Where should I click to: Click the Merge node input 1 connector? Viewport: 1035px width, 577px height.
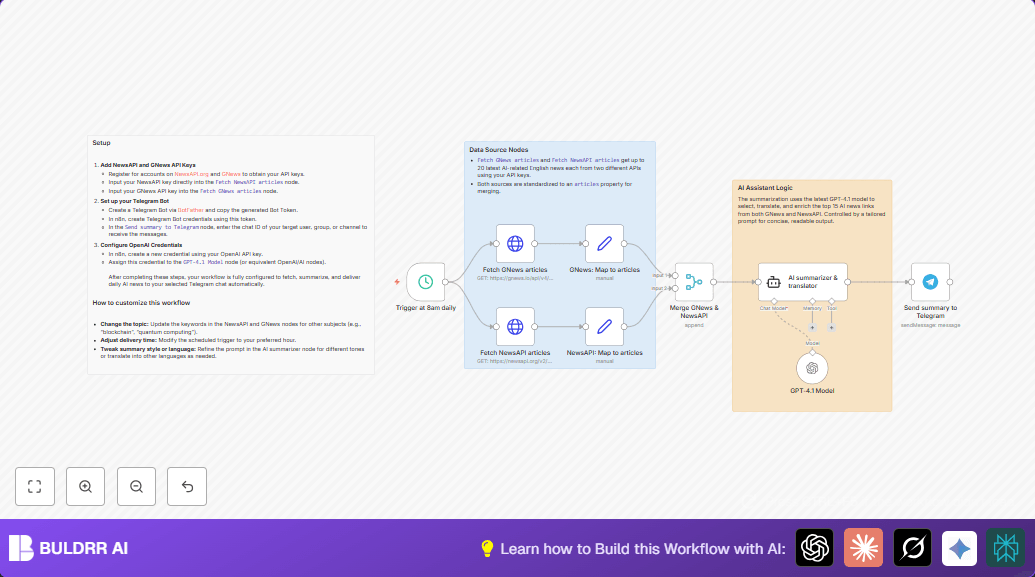675,275
